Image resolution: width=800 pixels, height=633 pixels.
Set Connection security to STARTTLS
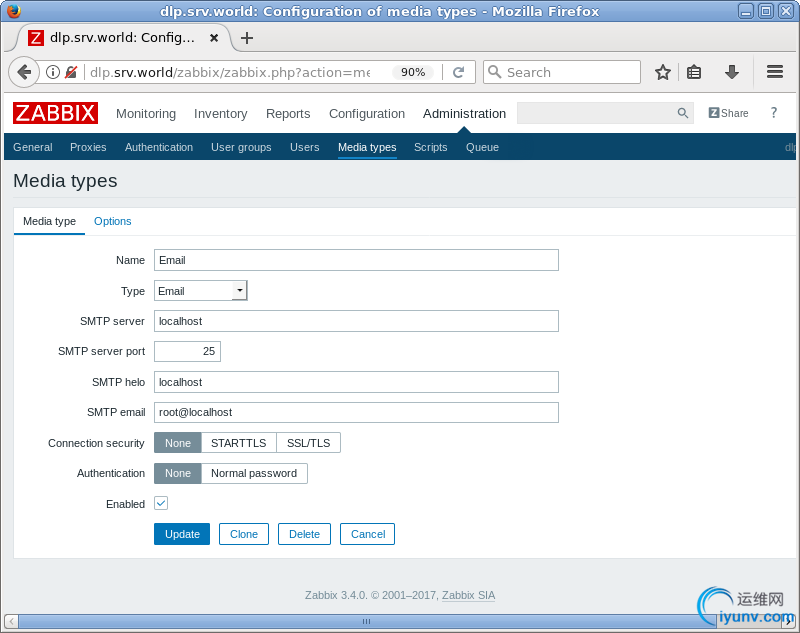click(239, 443)
